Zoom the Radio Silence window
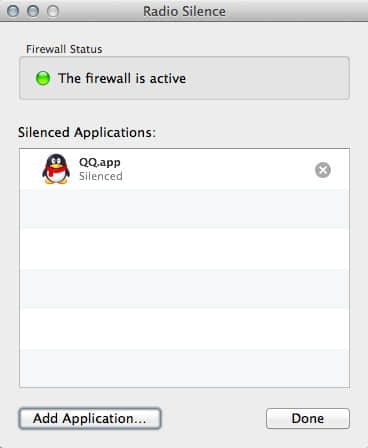 coord(53,11)
